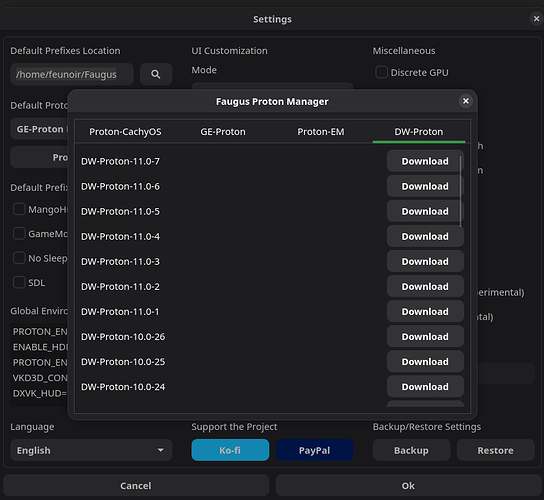Click the DW-Proton-11.0-4 entry text
This screenshot has height=500, width=544.
[120, 236]
